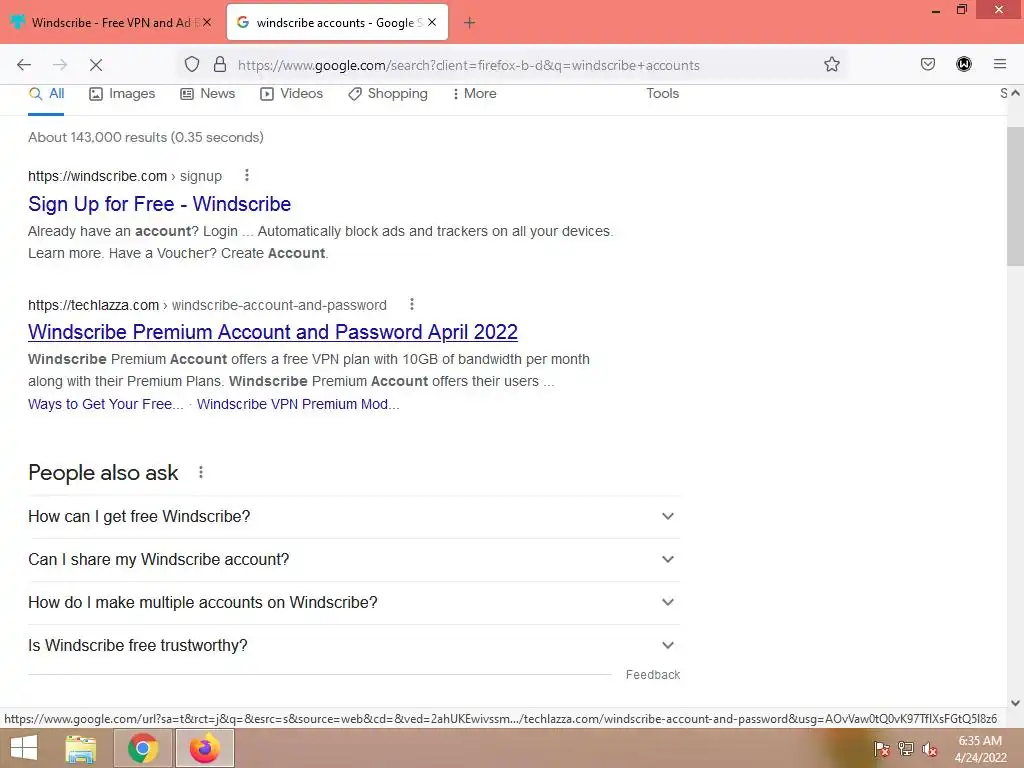The width and height of the screenshot is (1024, 768).
Task: Open the network tray icon
Action: tap(906, 748)
